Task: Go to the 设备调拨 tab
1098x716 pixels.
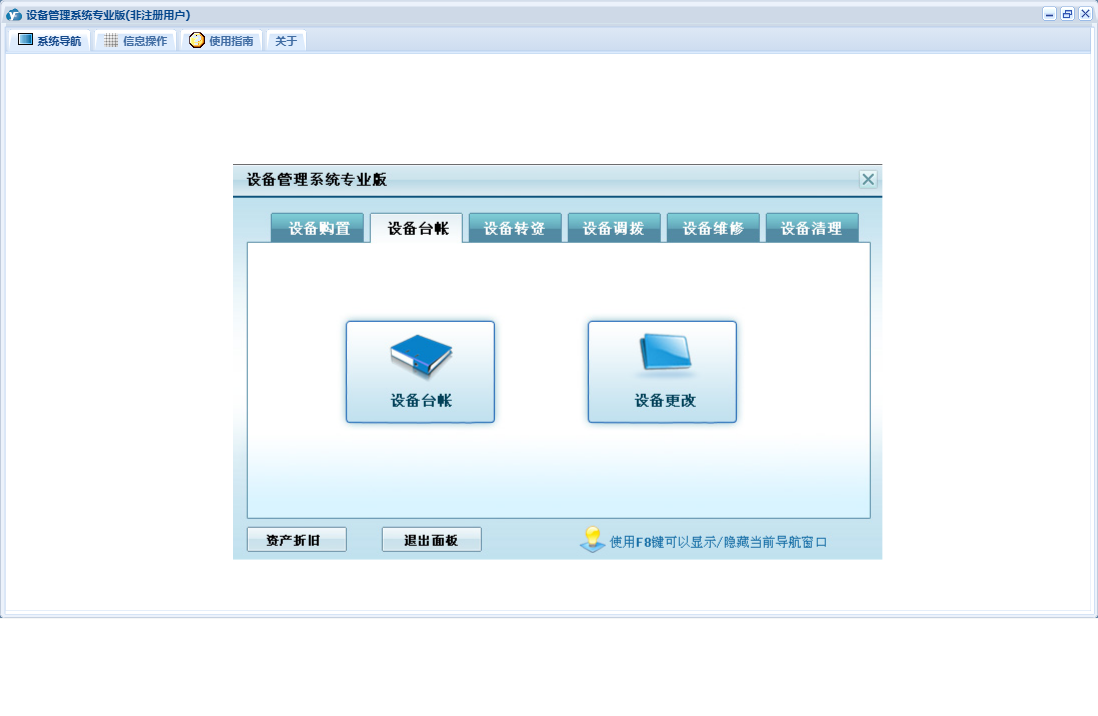Action: click(614, 229)
